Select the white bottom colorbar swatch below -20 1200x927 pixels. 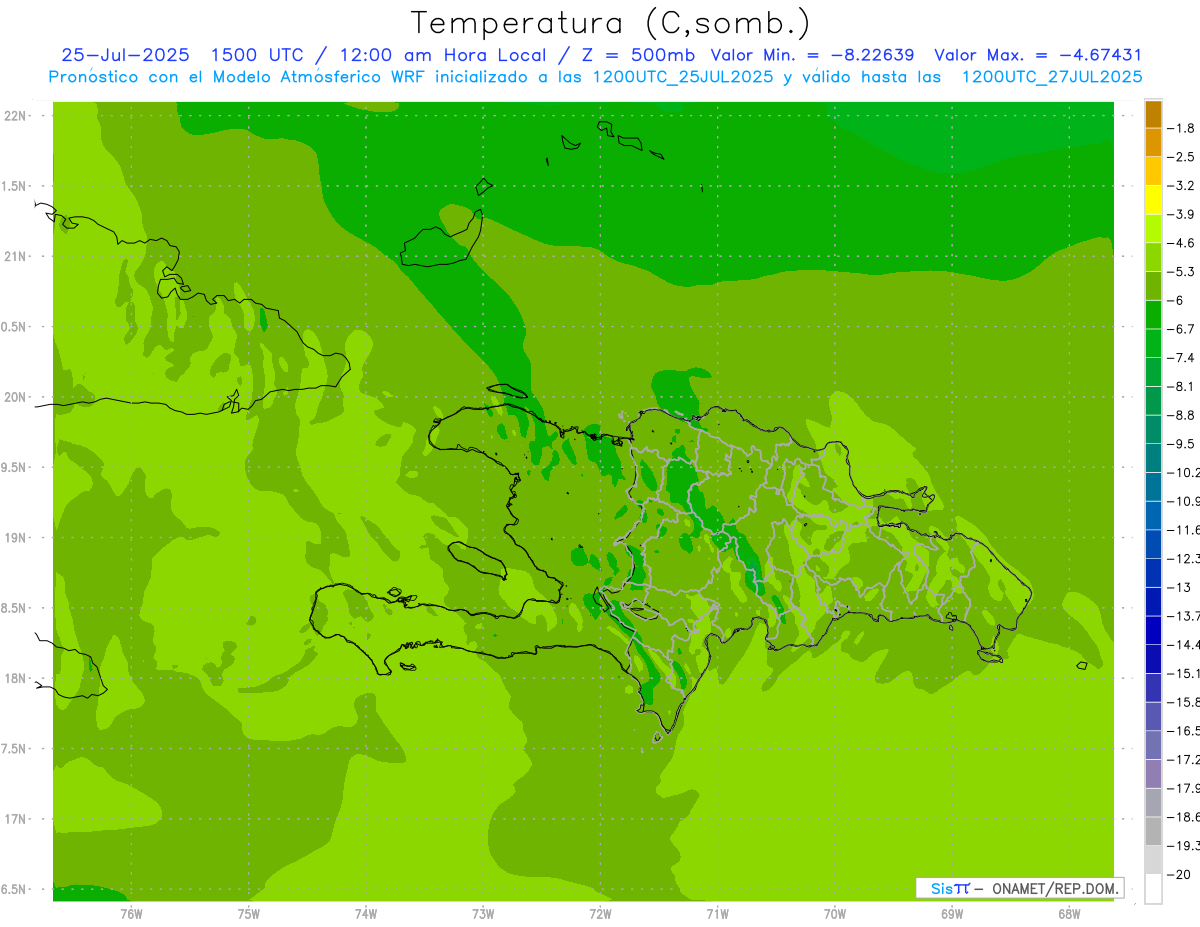point(1153,889)
